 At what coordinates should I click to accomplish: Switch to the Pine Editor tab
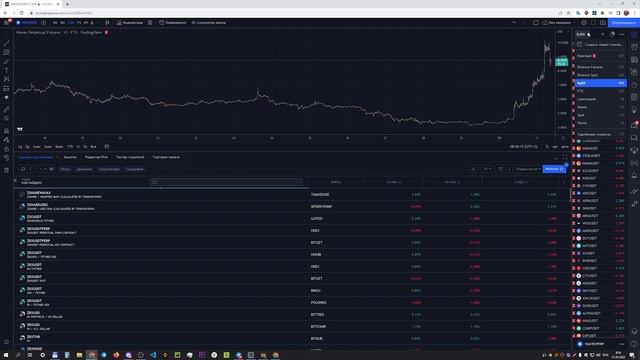click(x=96, y=157)
